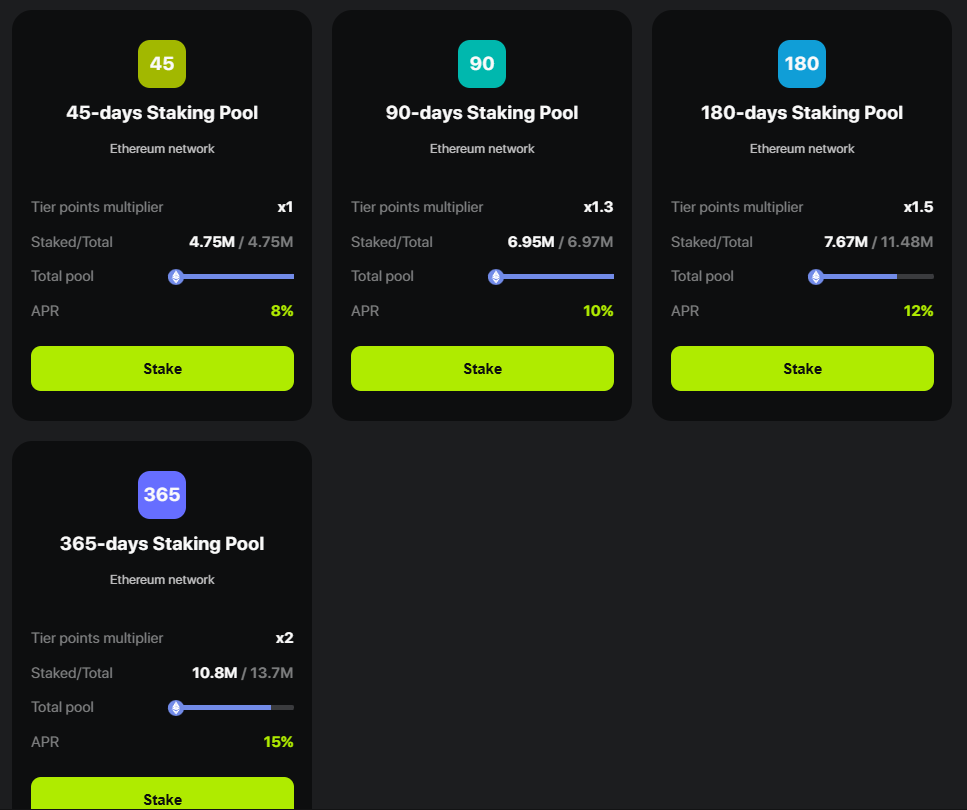This screenshot has width=967, height=810.
Task: Click 'Total pool' label in 180-days card
Action: pos(702,276)
